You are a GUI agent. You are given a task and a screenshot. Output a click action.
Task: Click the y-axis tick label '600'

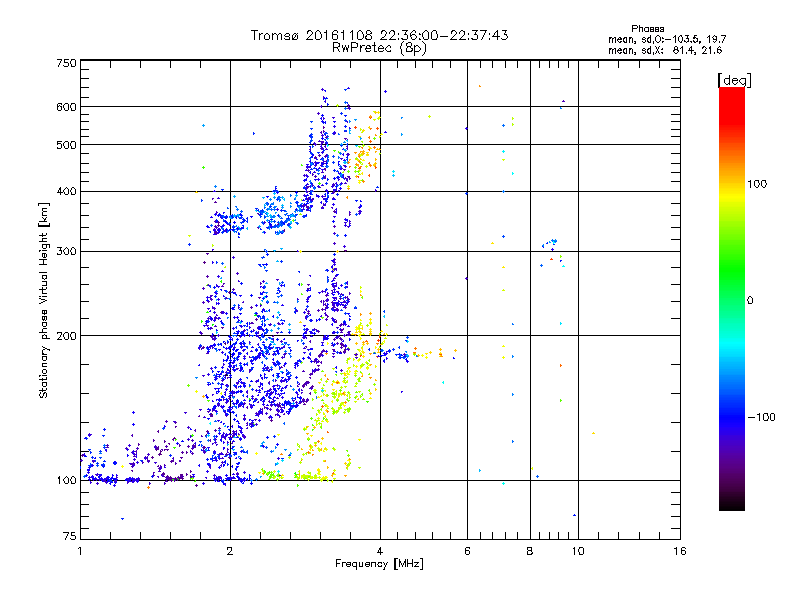click(66, 107)
